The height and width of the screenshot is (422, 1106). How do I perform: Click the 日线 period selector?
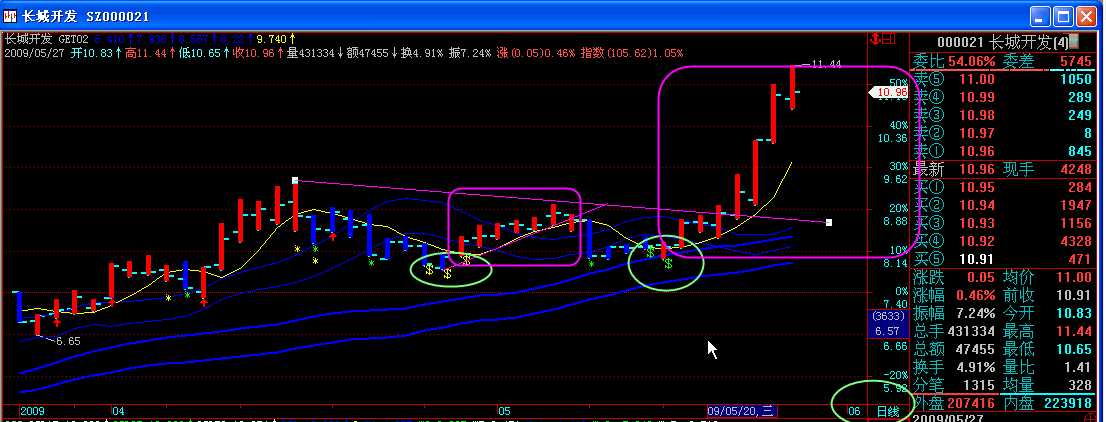pyautogui.click(x=888, y=411)
